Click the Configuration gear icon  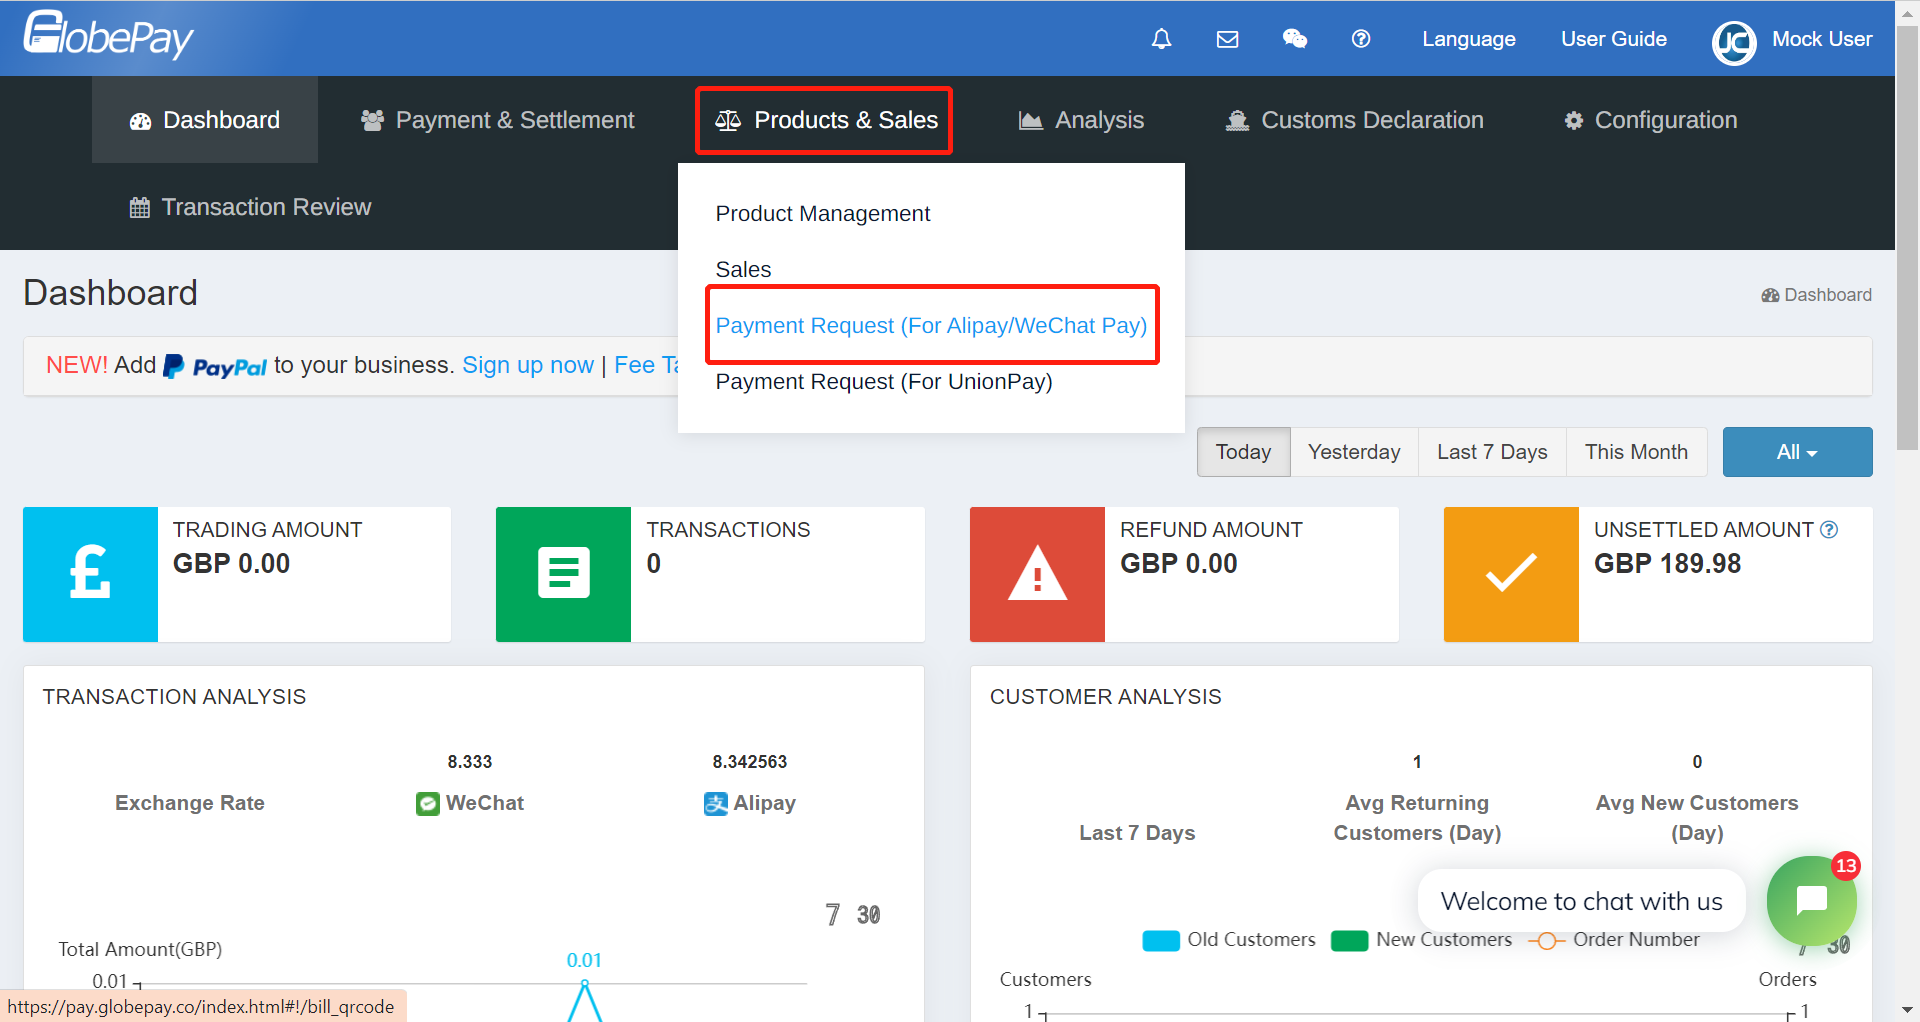[1573, 121]
